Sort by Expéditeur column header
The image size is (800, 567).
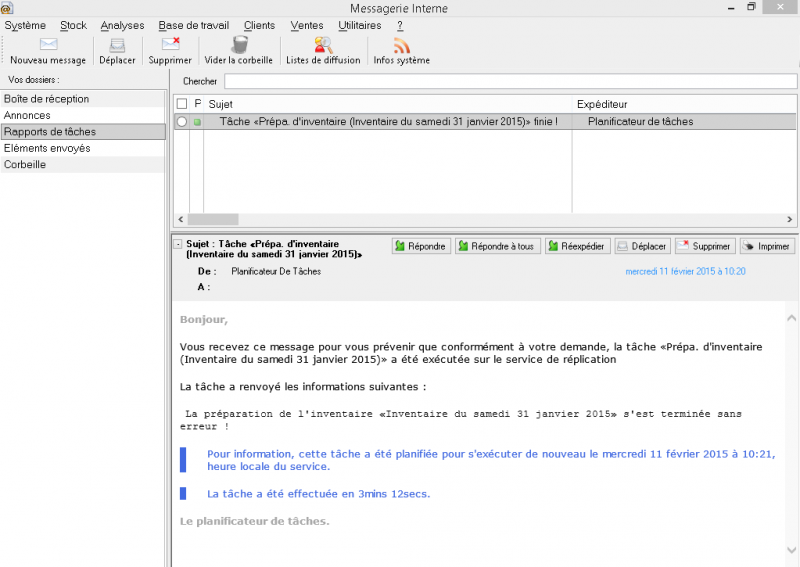coord(684,104)
